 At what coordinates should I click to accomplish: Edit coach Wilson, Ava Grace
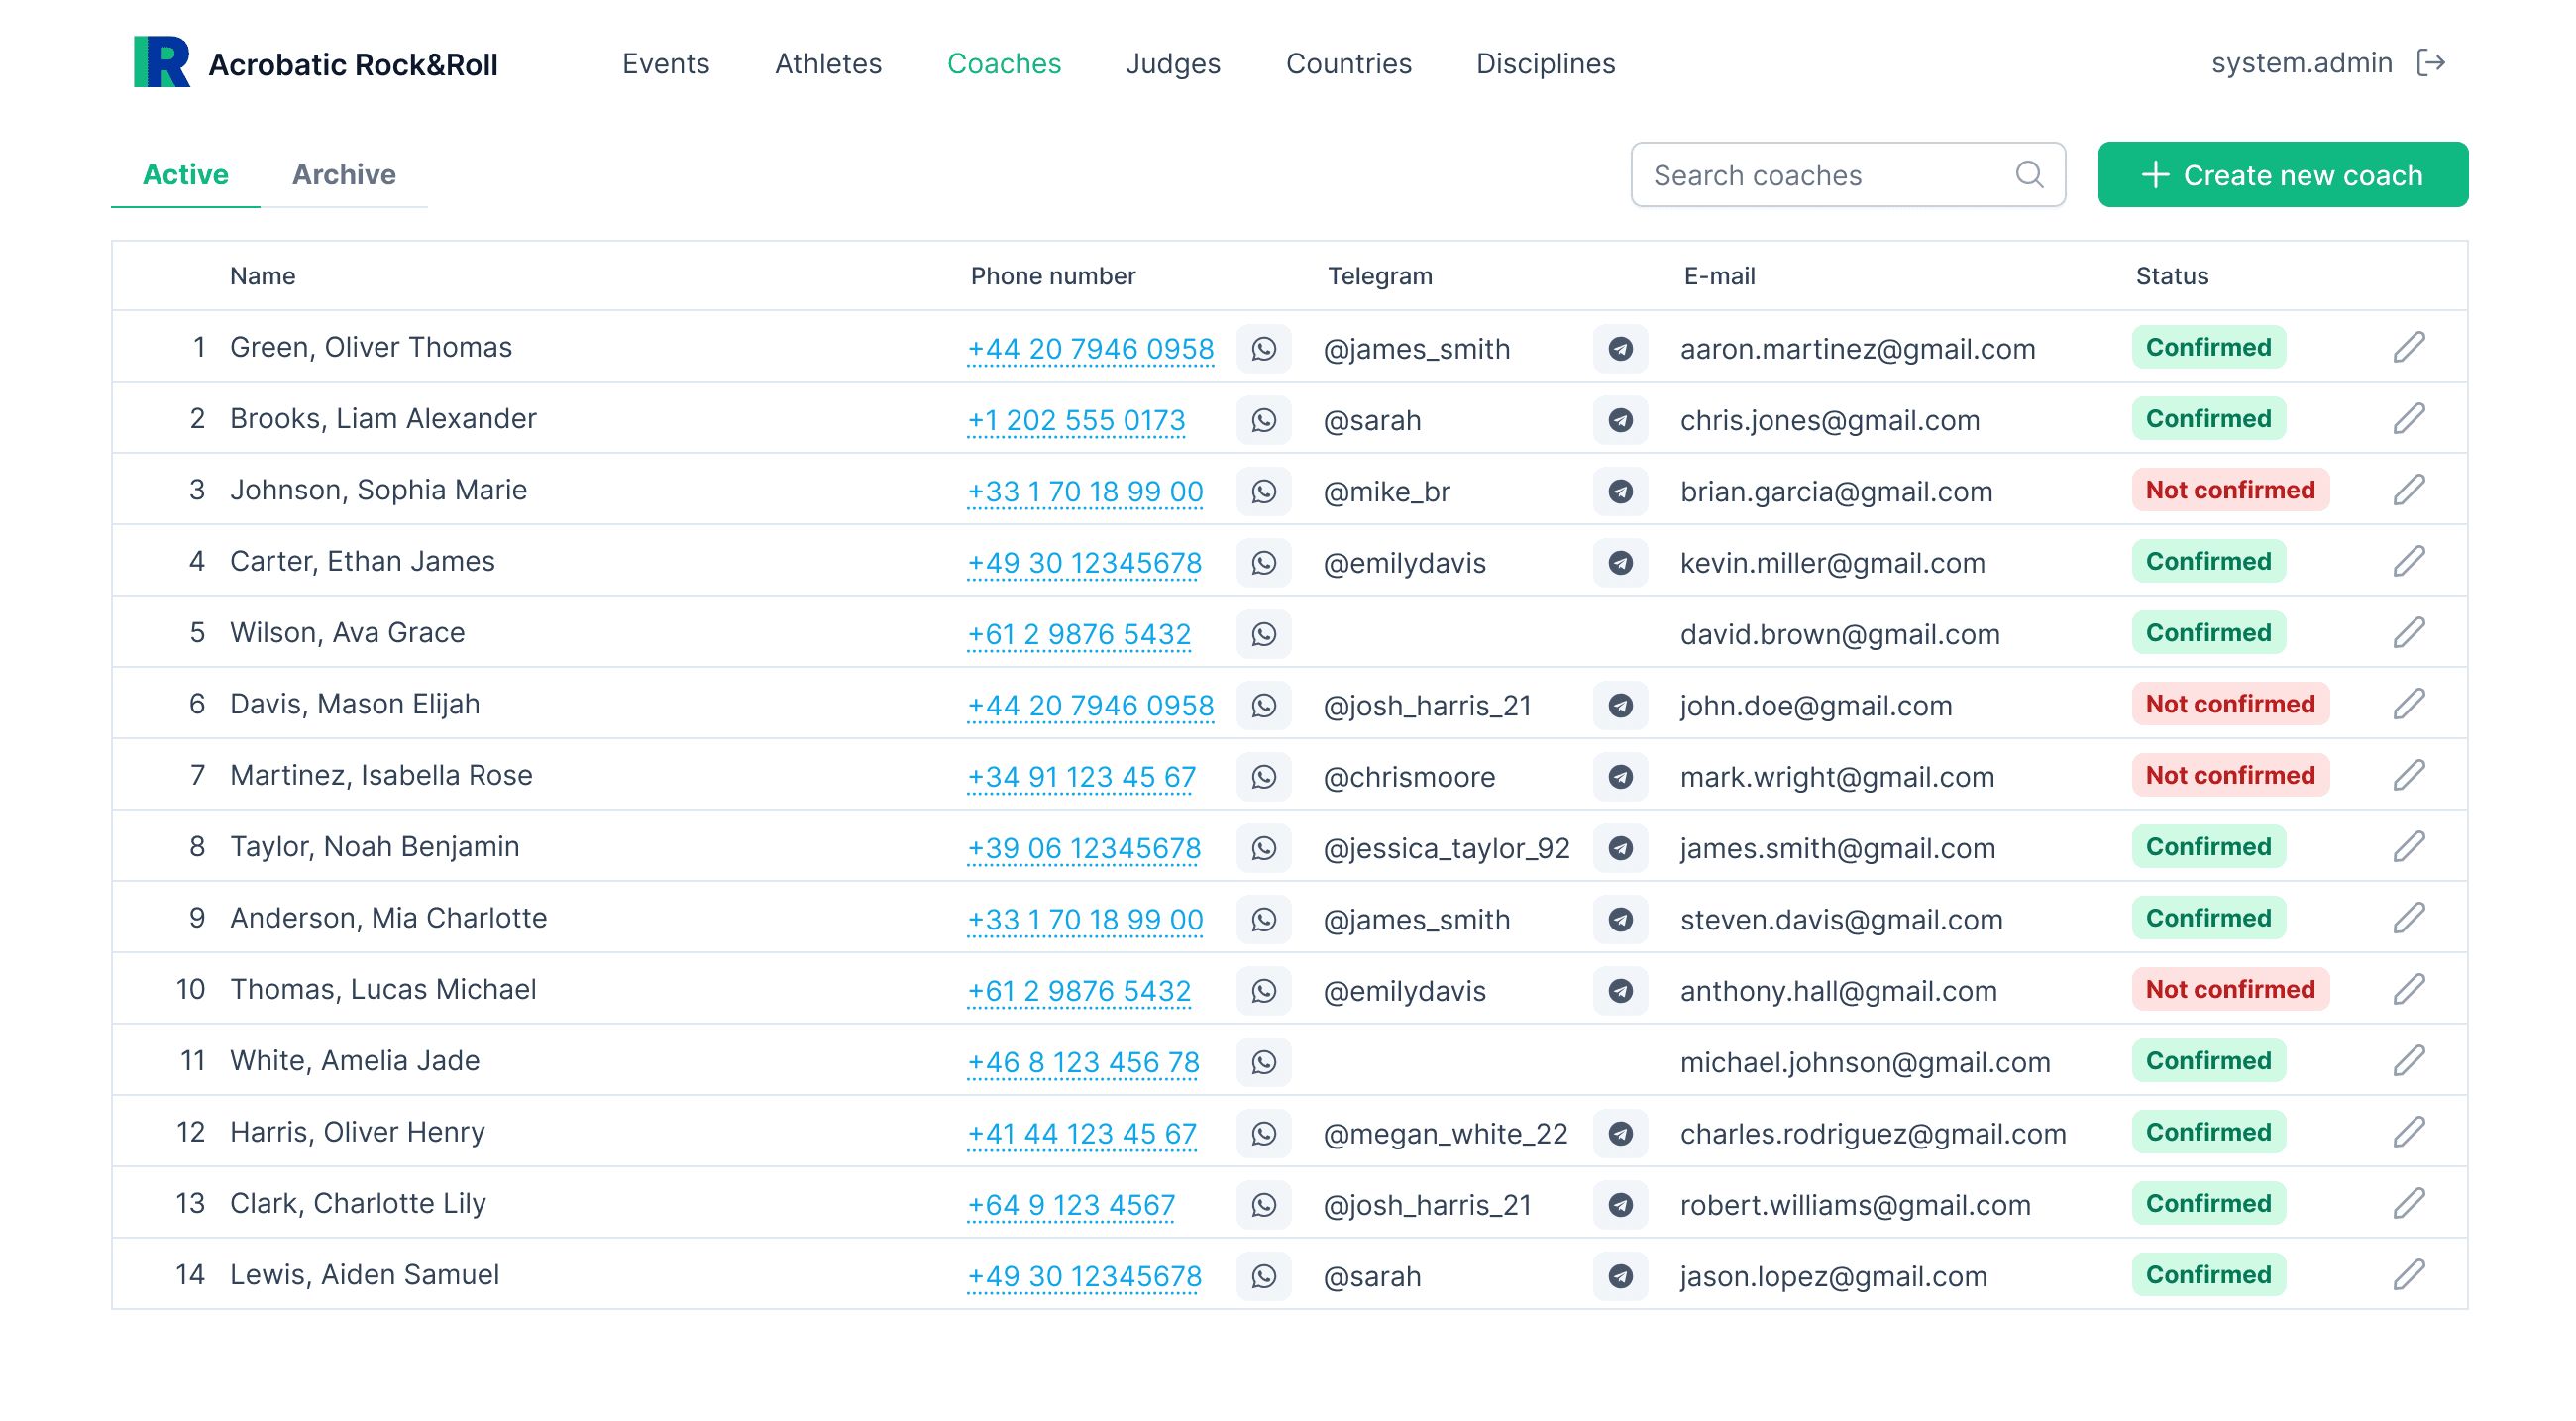pos(2409,633)
